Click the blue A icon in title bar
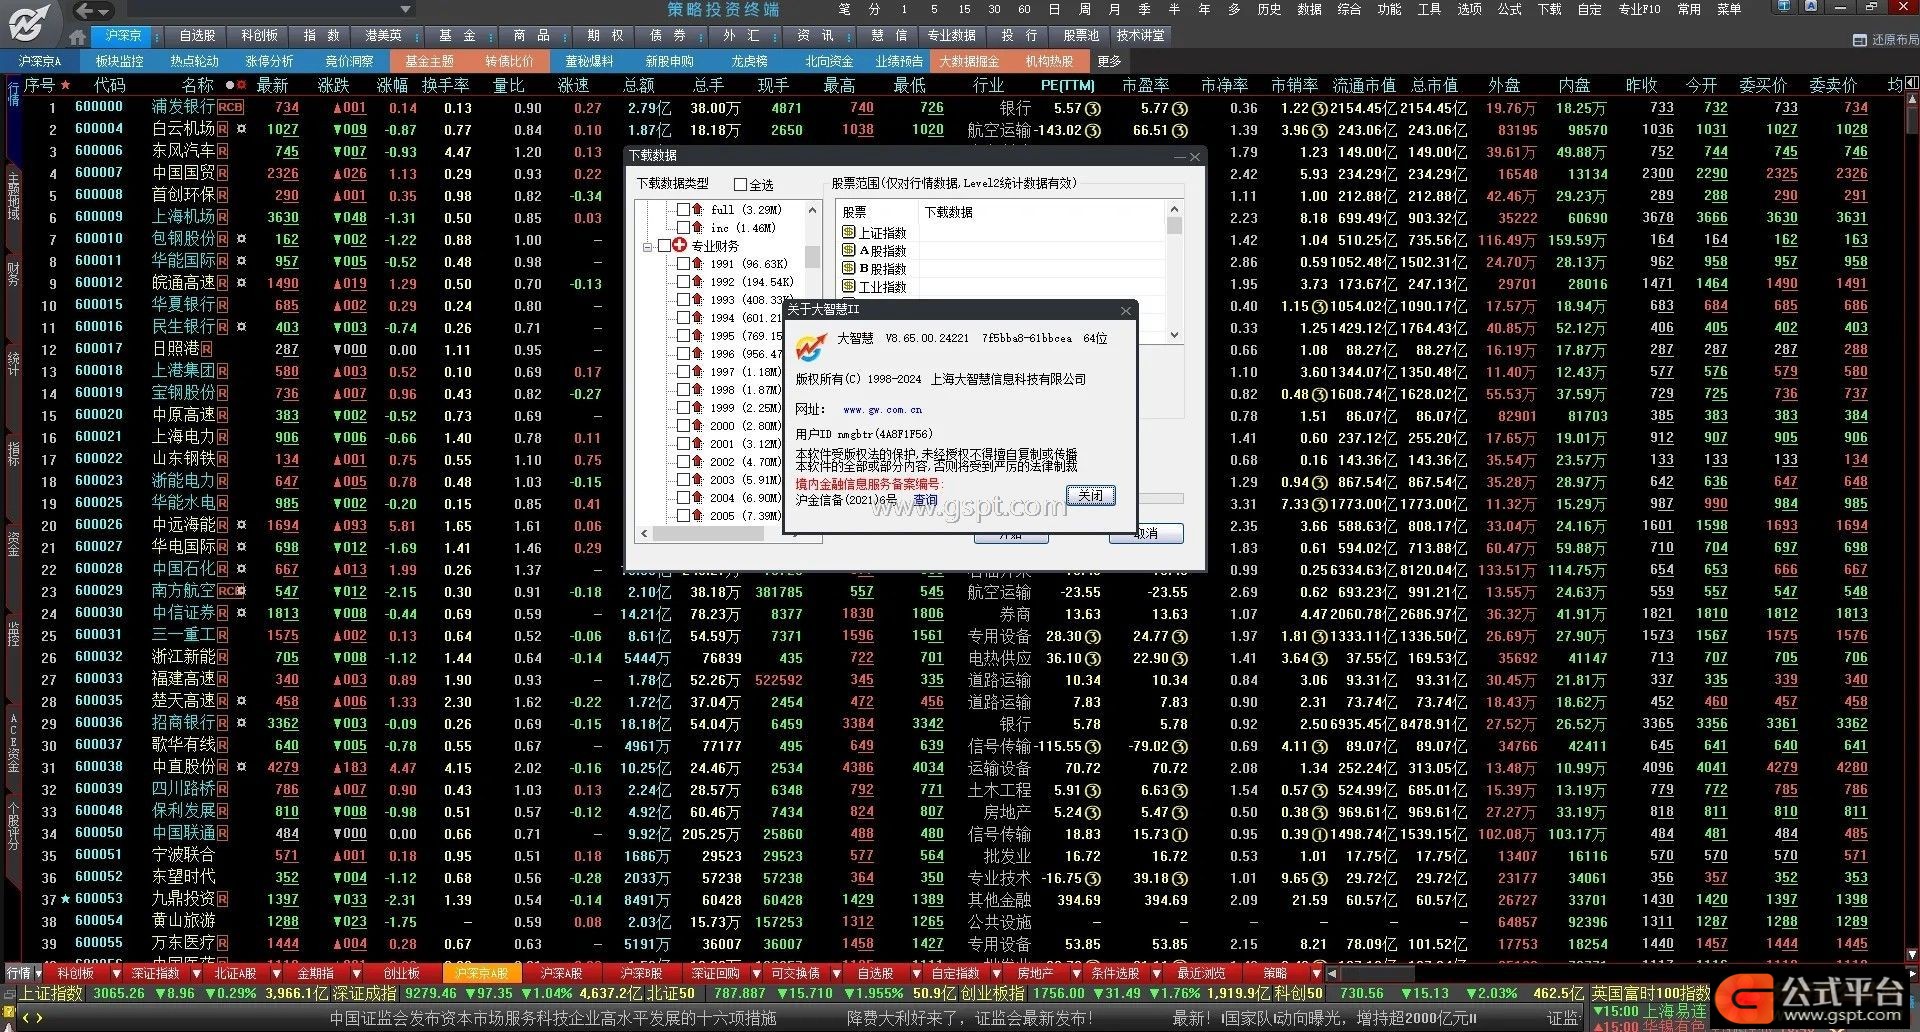Viewport: 1920px width, 1032px height. coord(1812,7)
